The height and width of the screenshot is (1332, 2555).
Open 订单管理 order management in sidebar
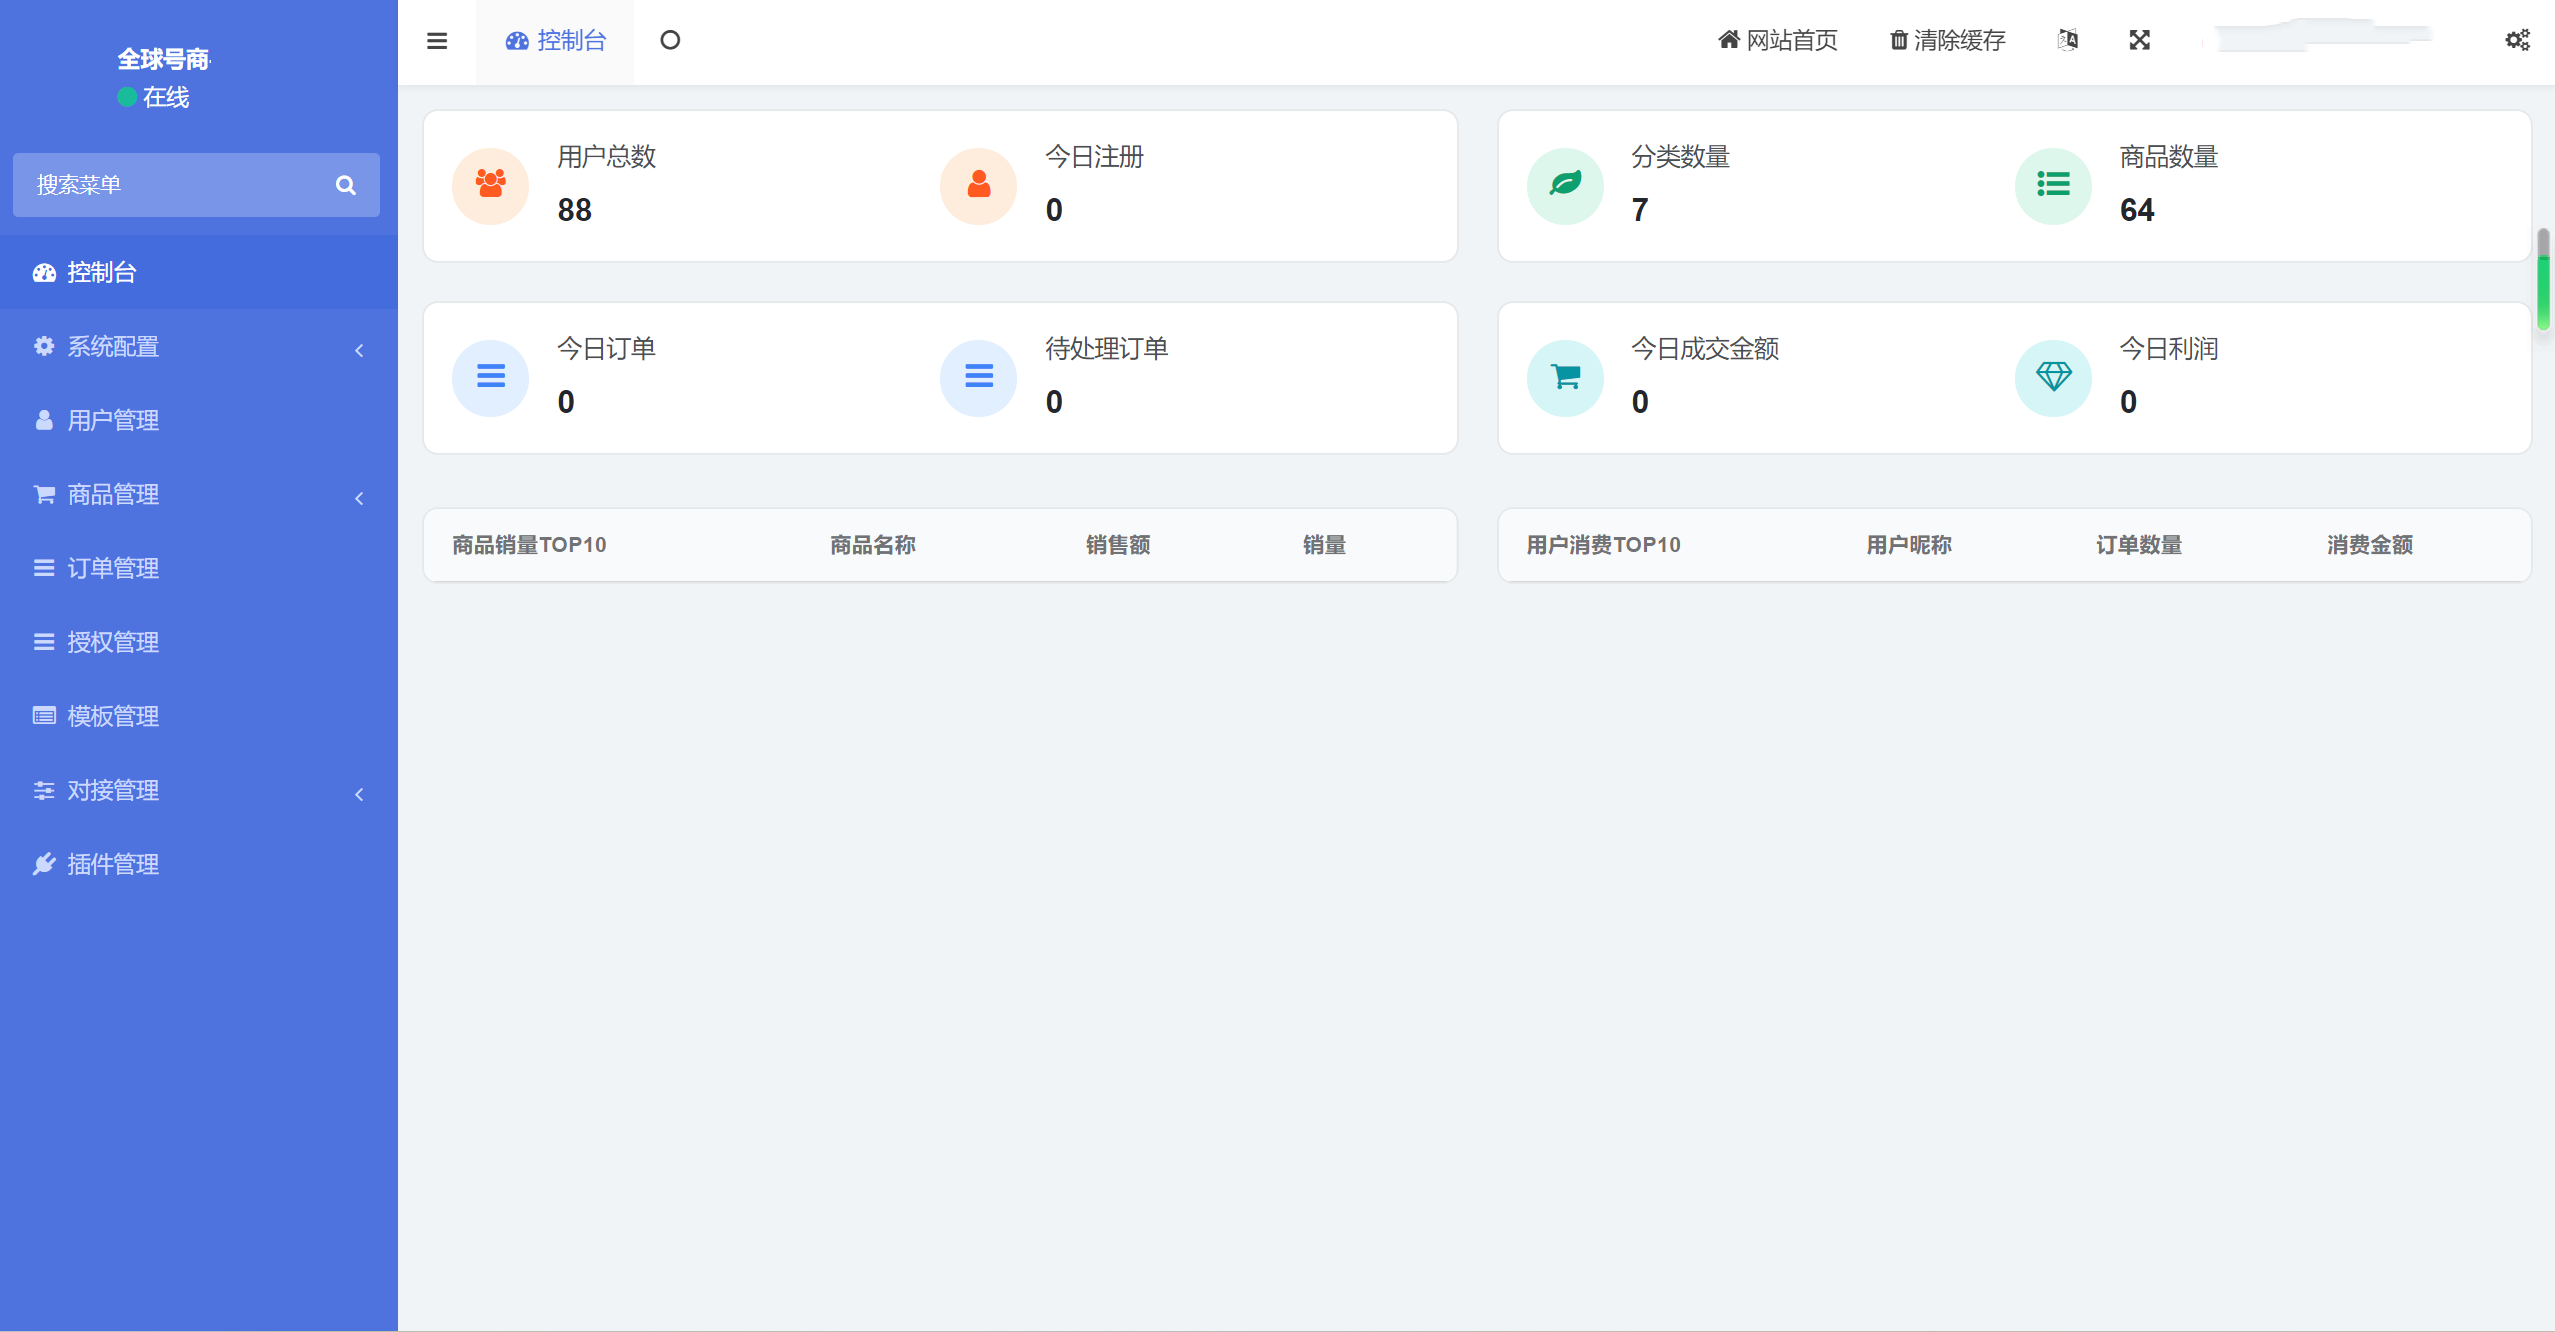[112, 568]
